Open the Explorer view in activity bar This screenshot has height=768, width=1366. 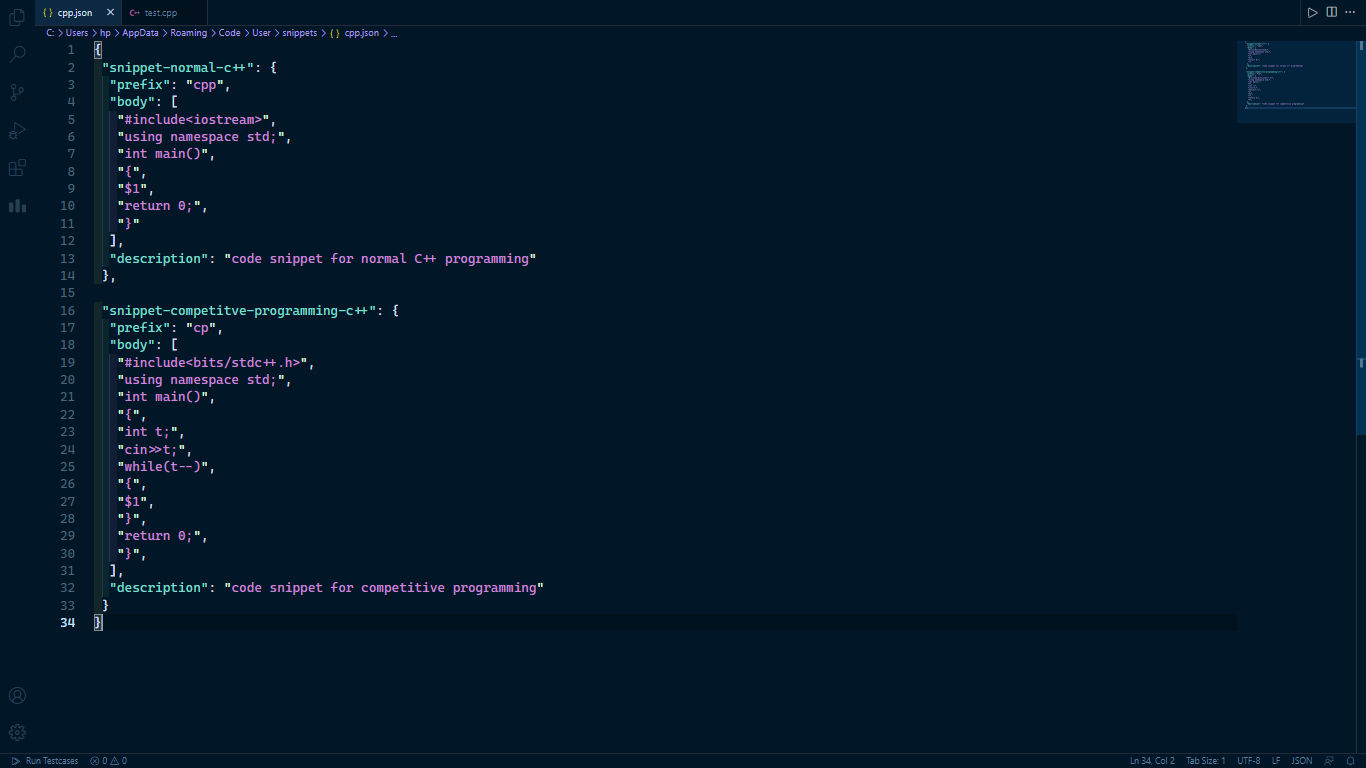[17, 17]
